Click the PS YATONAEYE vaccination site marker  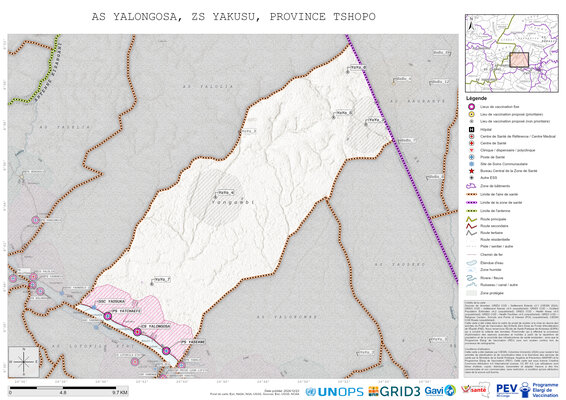coord(108,316)
